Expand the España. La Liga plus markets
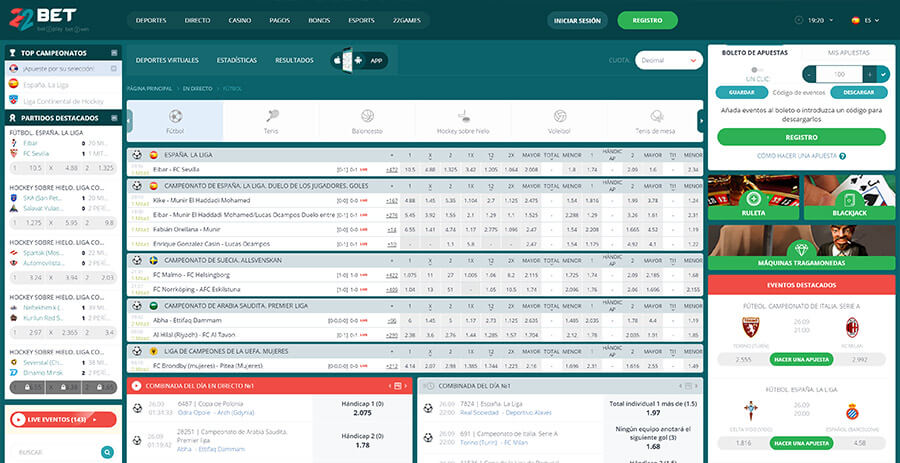 point(392,155)
